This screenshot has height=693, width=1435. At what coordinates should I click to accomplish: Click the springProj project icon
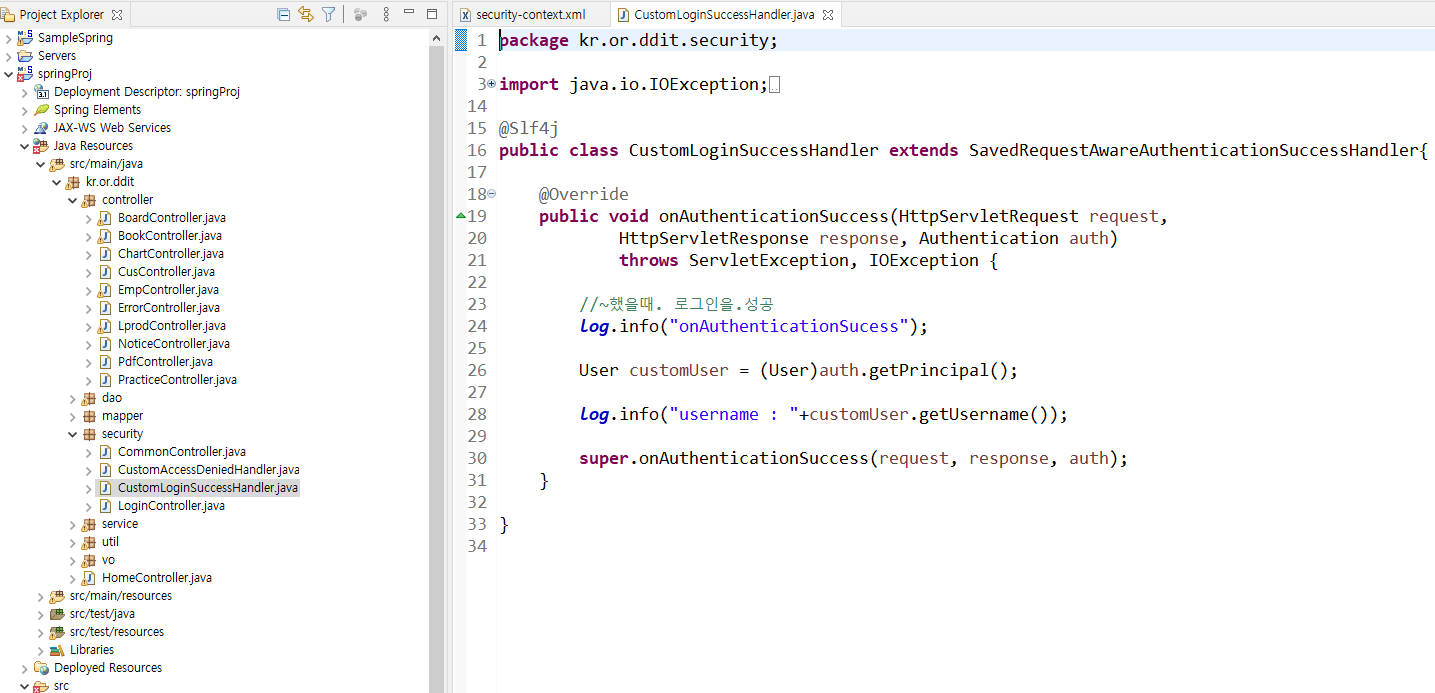pos(25,74)
